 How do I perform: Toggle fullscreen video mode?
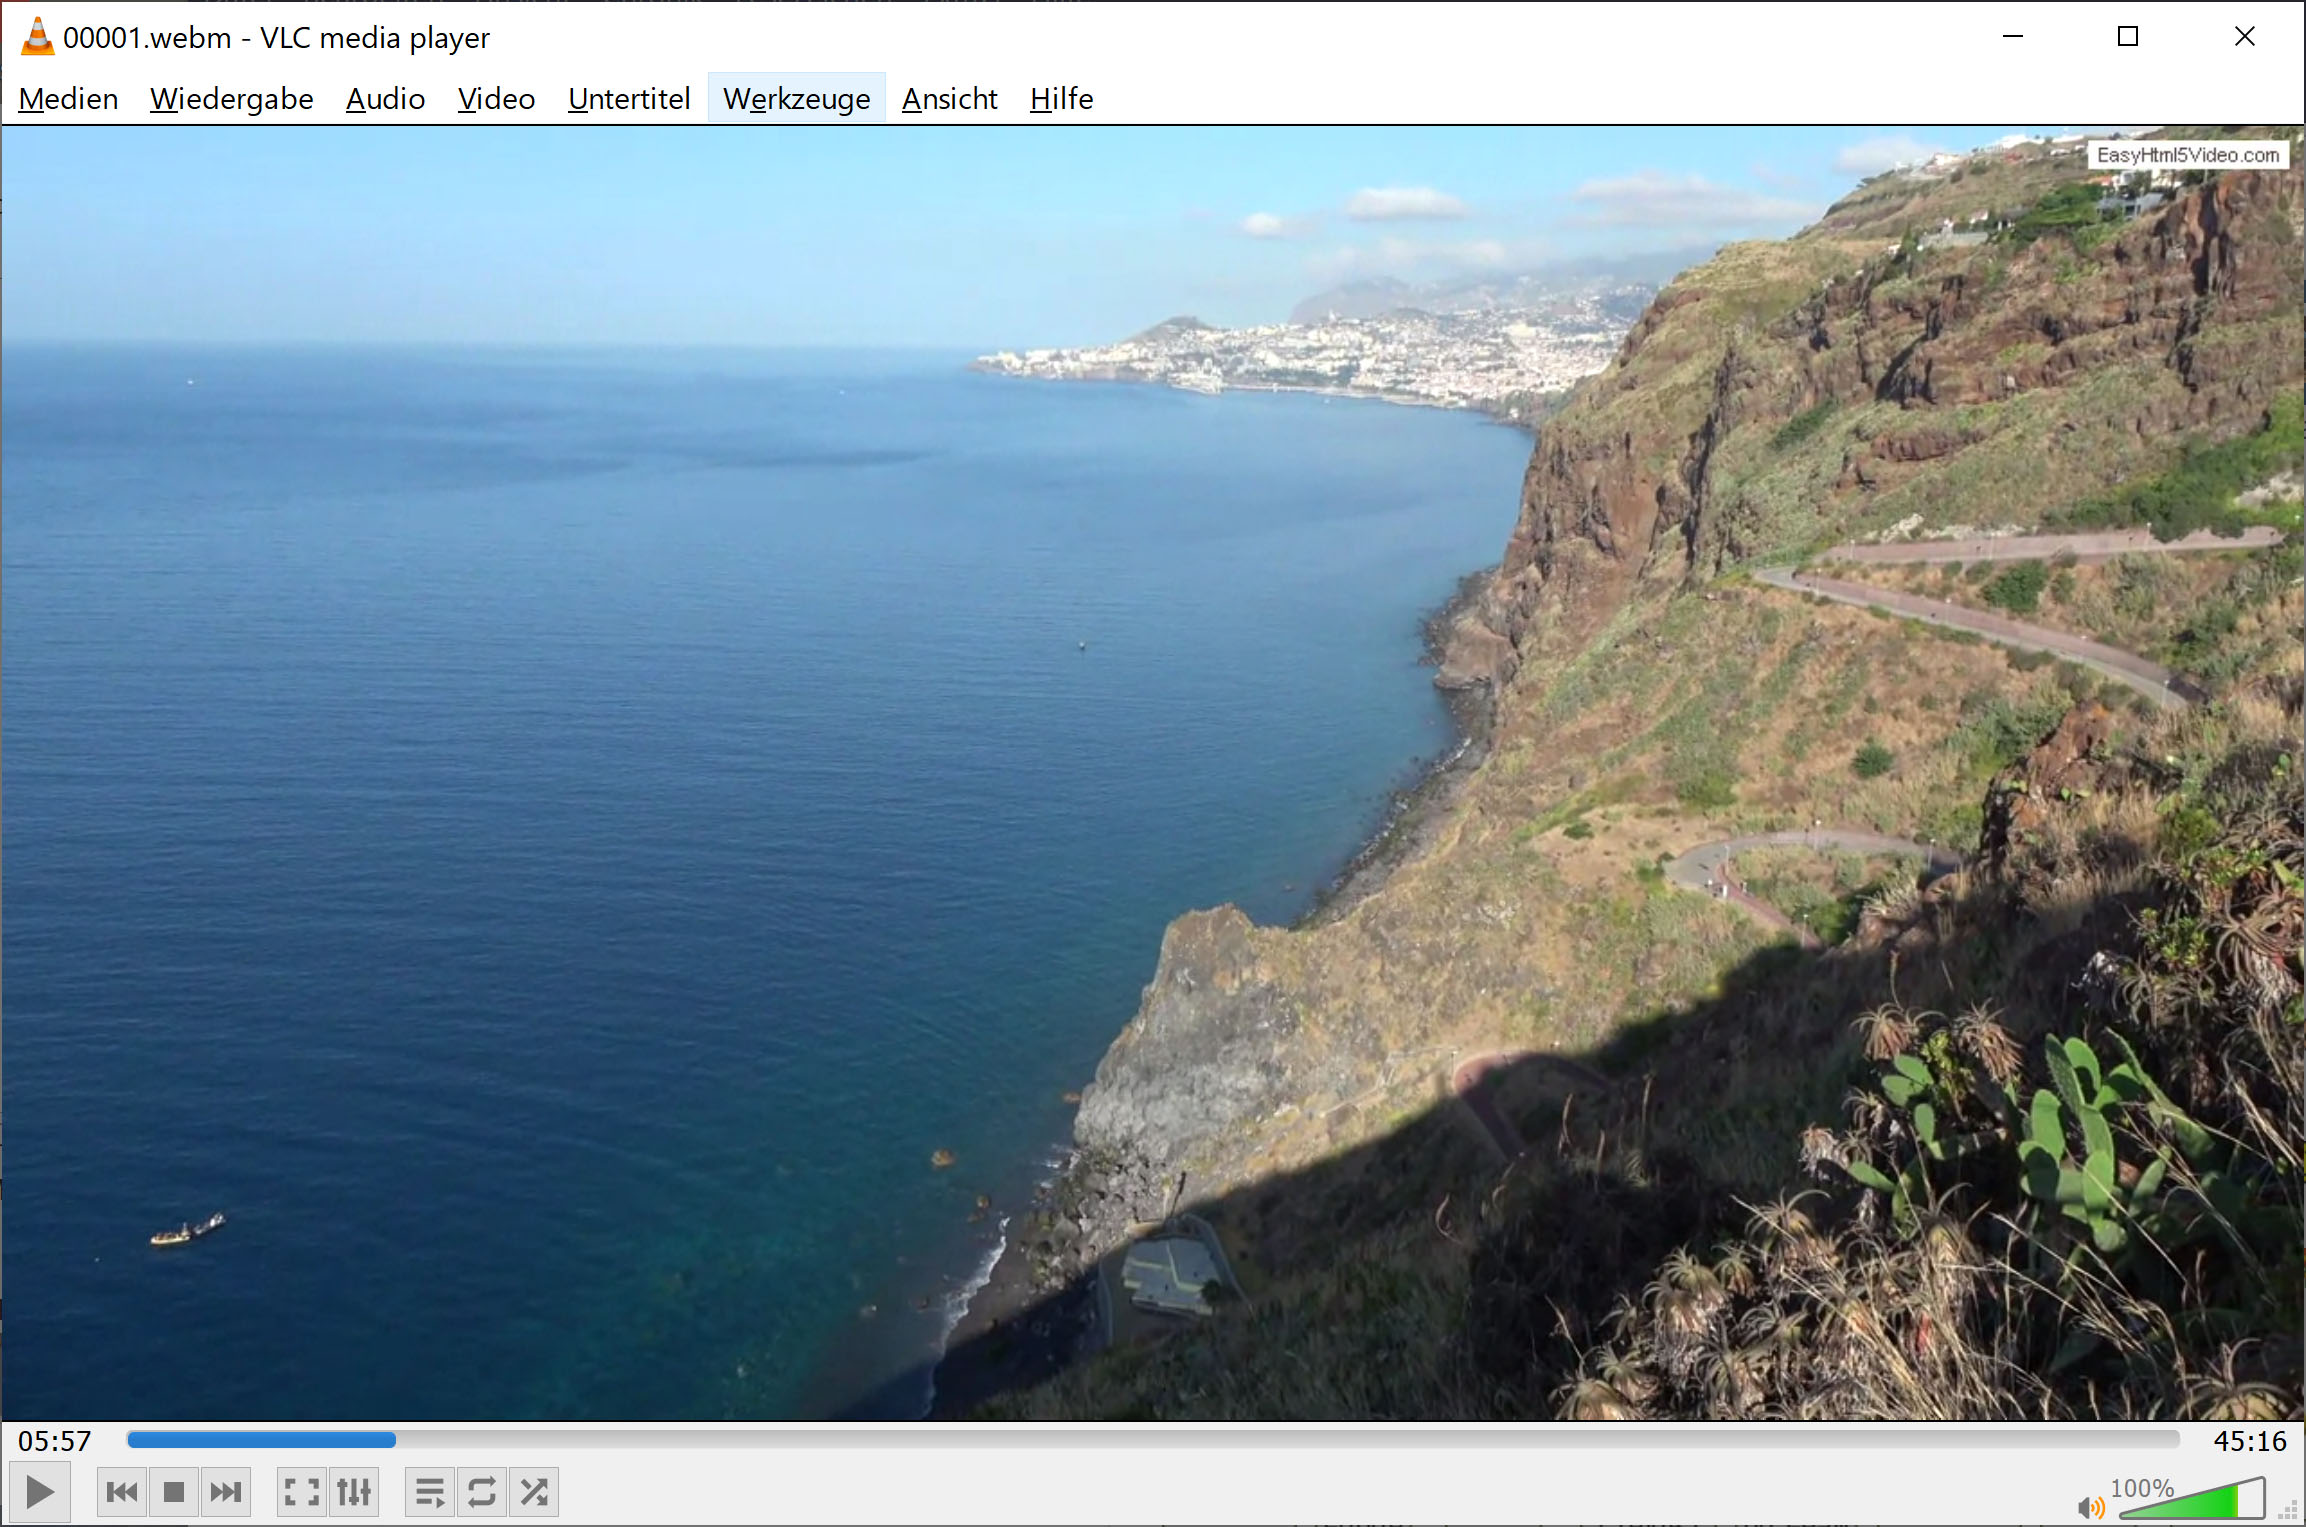[x=301, y=1493]
